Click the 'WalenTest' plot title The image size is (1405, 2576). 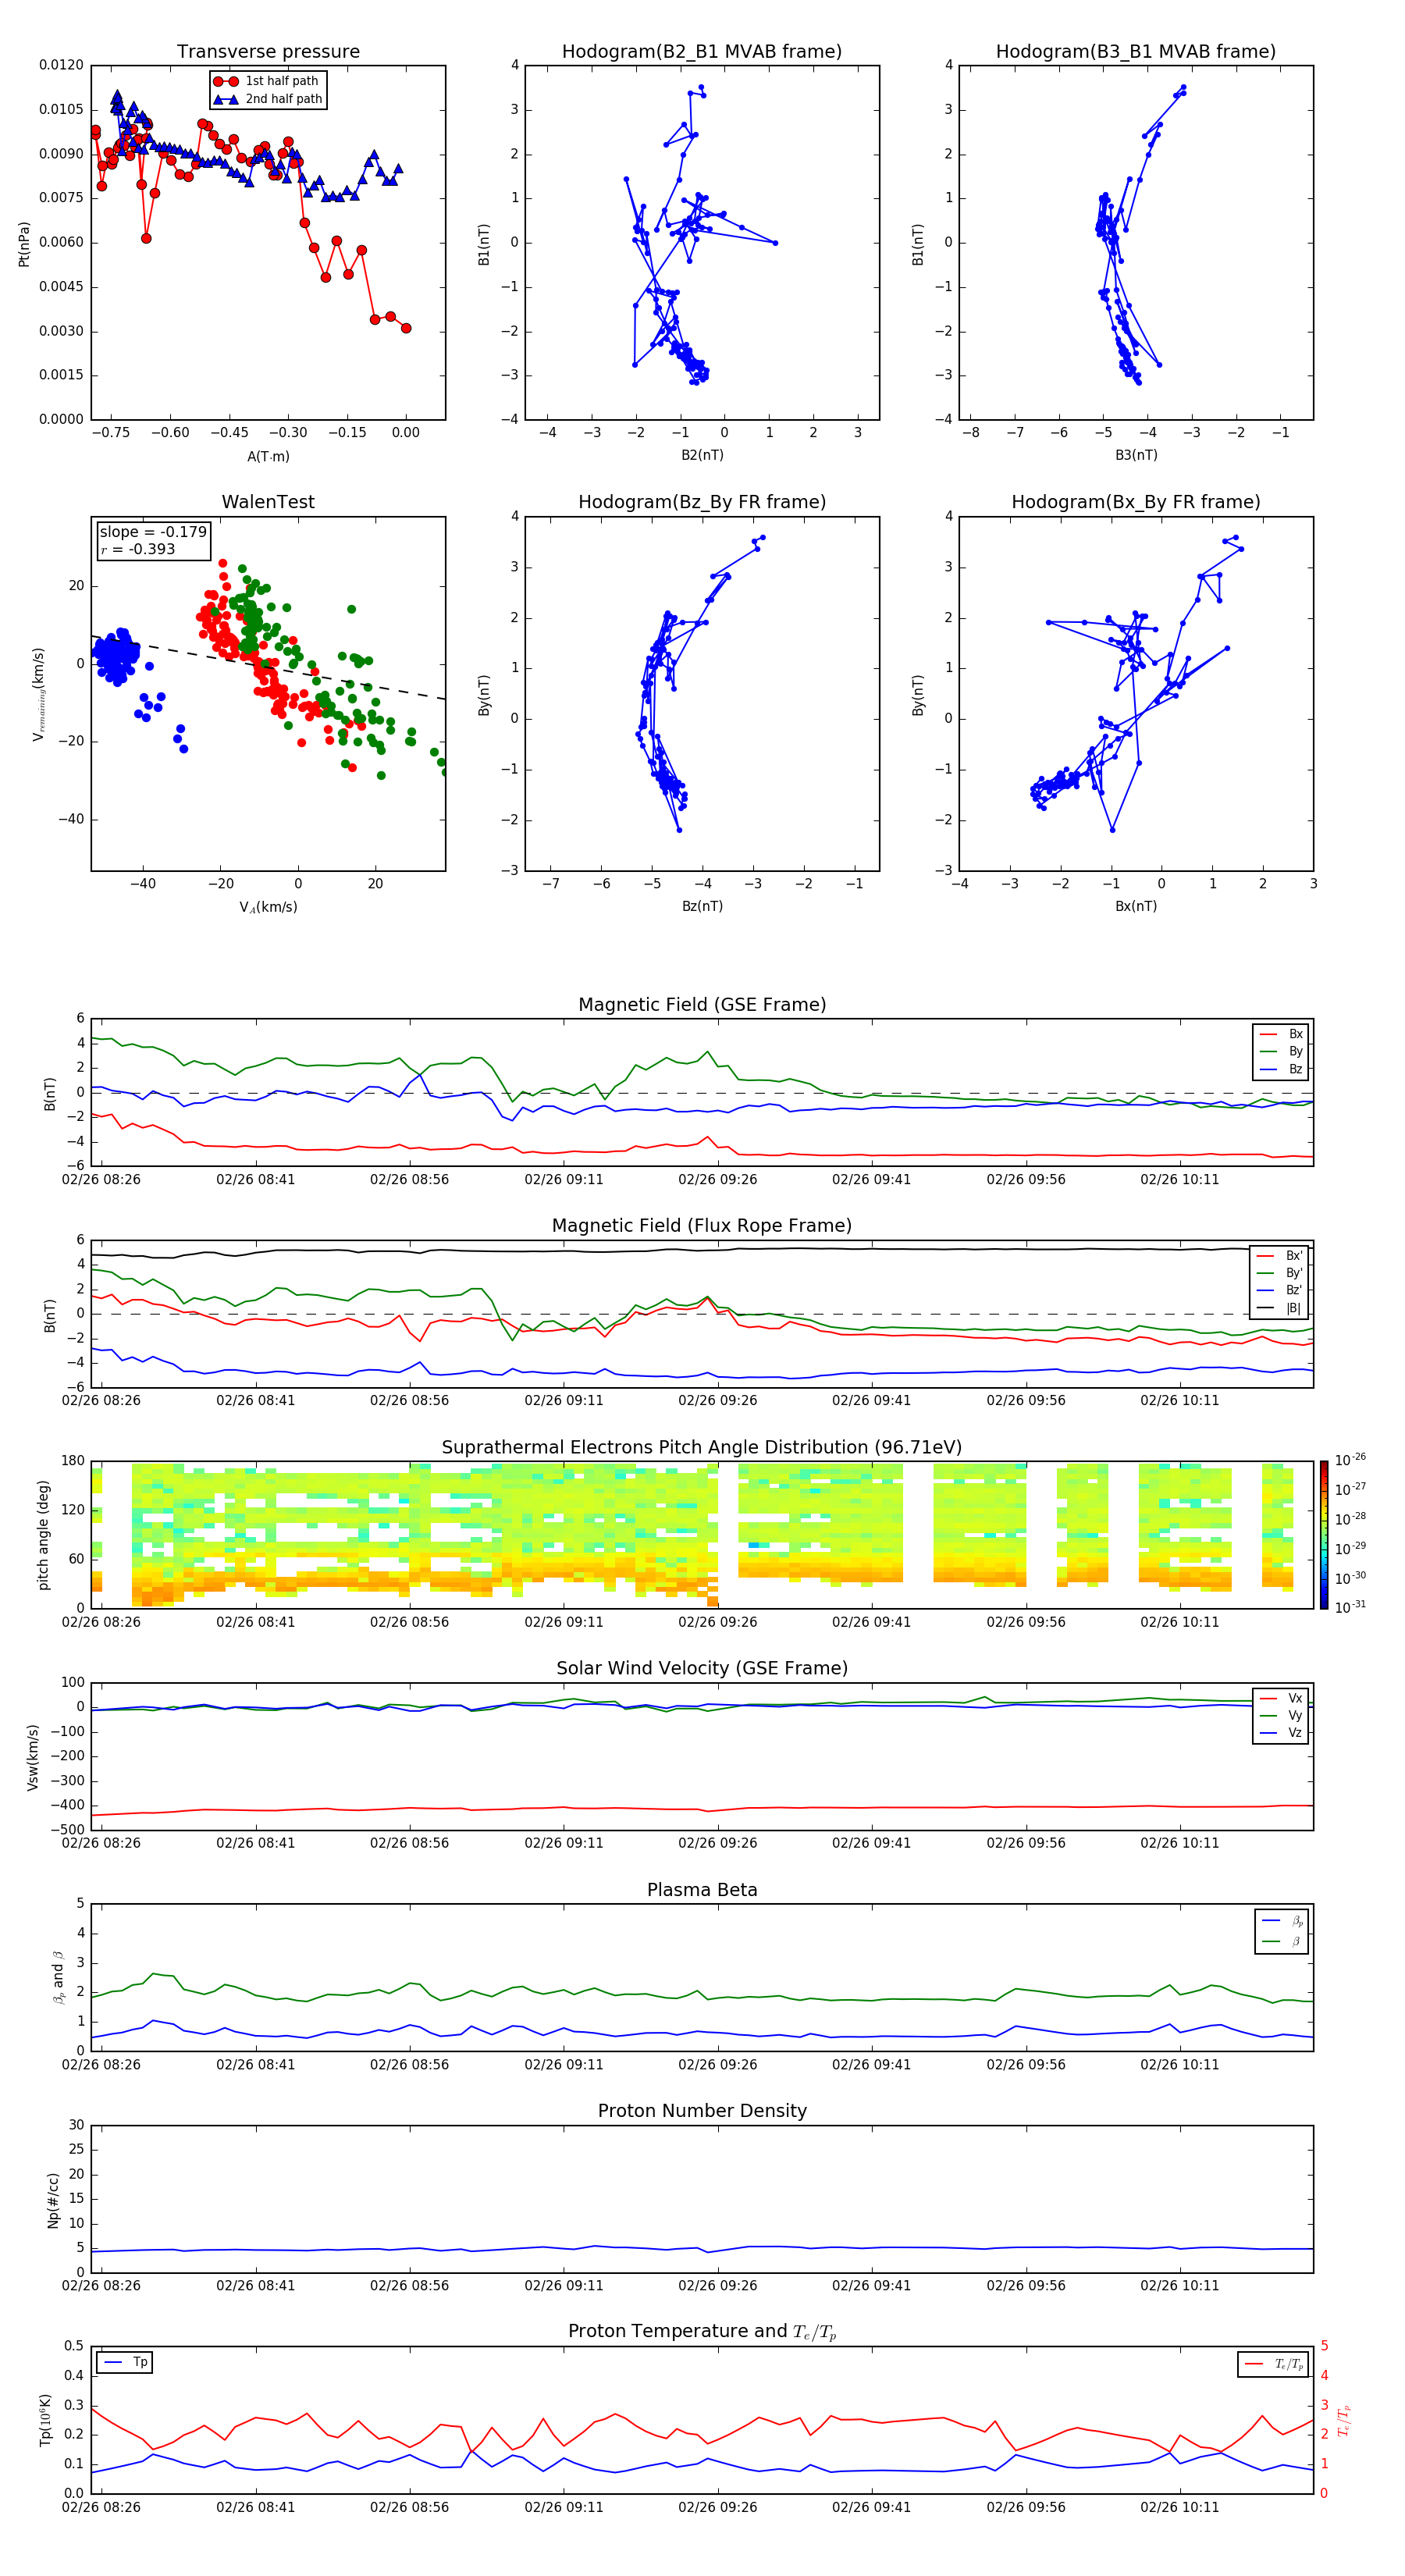tap(268, 502)
